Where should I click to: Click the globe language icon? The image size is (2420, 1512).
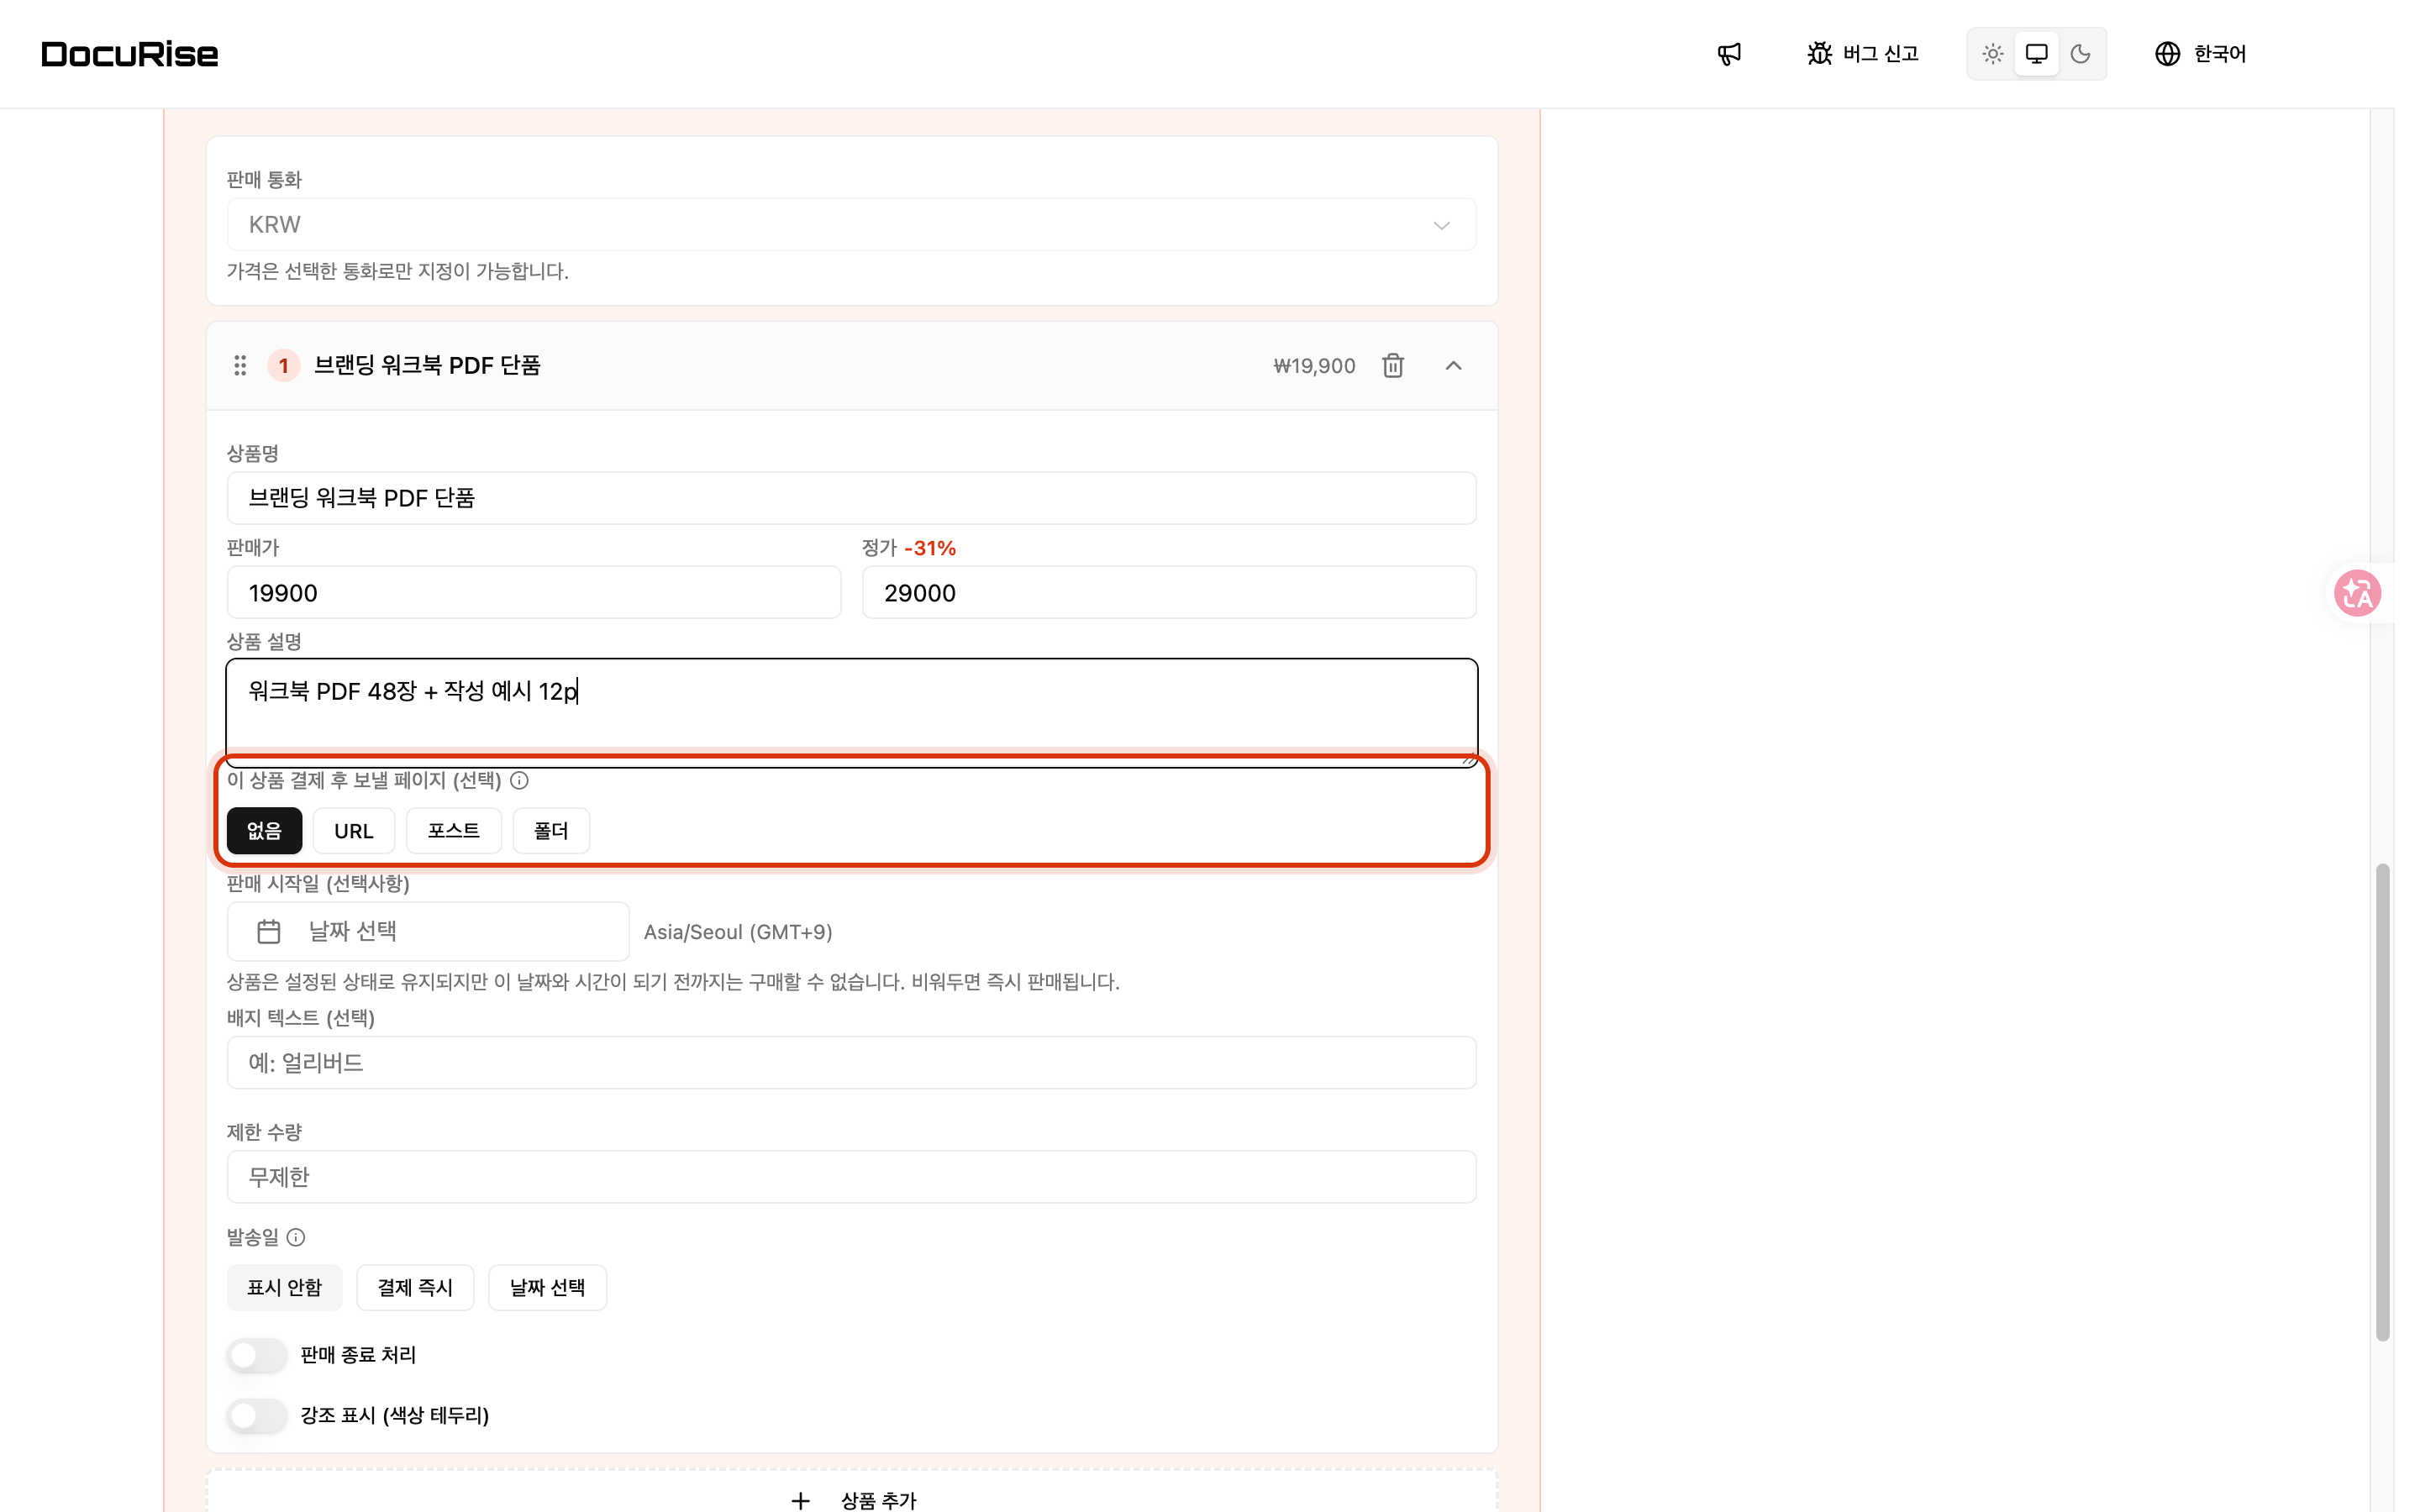[2167, 54]
